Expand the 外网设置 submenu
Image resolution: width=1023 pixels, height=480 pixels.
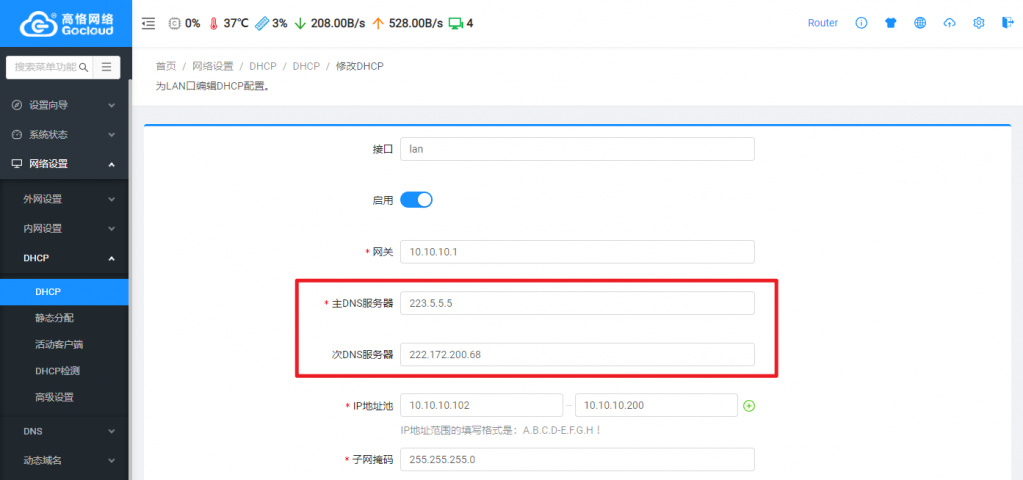(64, 199)
